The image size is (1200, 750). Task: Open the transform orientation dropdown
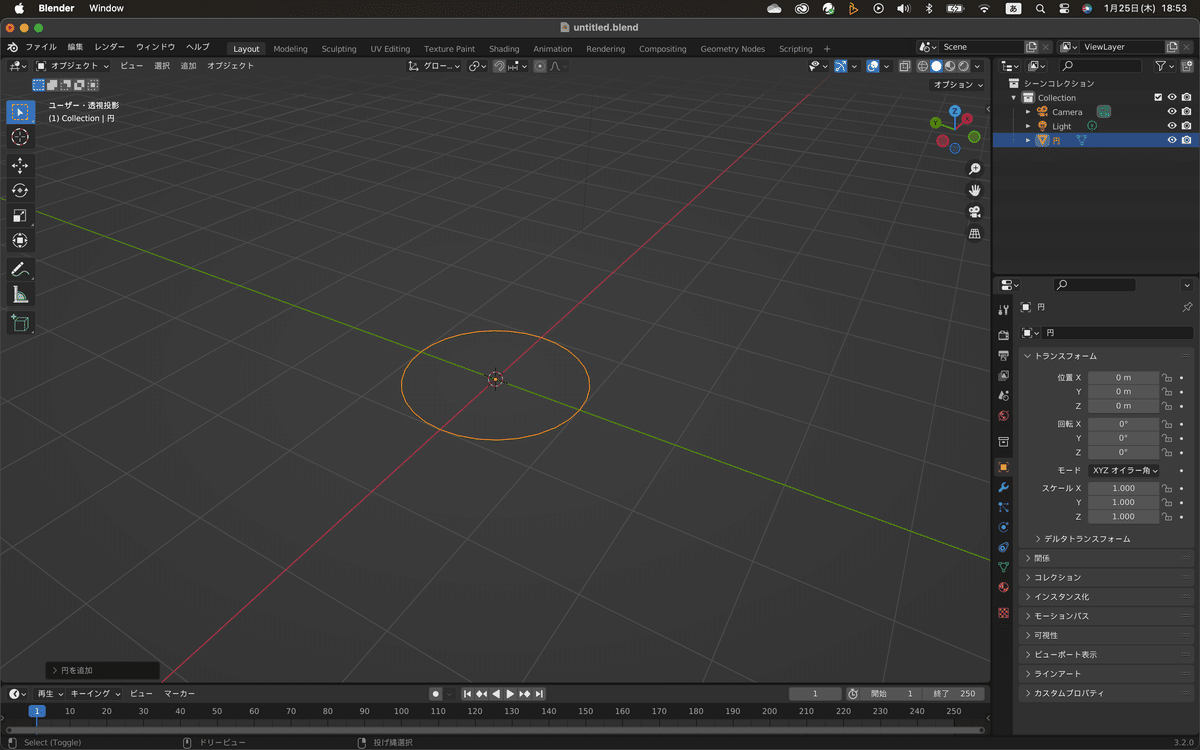[x=435, y=66]
